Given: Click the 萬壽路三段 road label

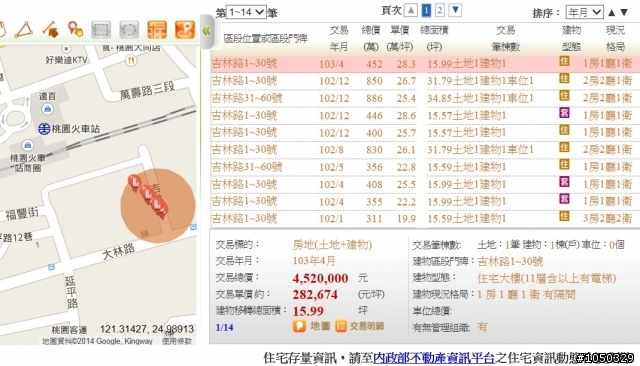Looking at the screenshot, I should [147, 91].
